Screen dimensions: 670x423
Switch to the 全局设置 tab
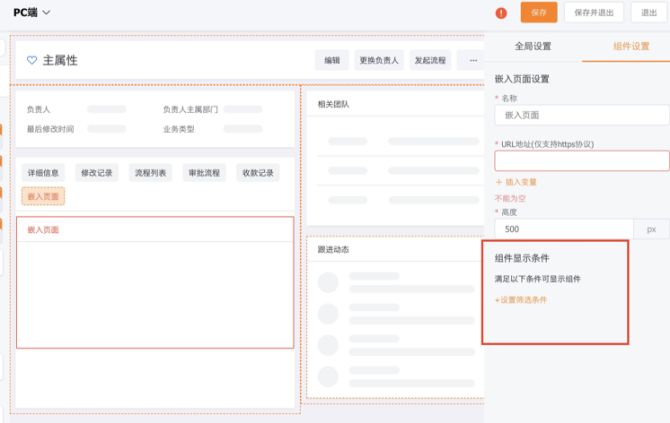point(532,46)
